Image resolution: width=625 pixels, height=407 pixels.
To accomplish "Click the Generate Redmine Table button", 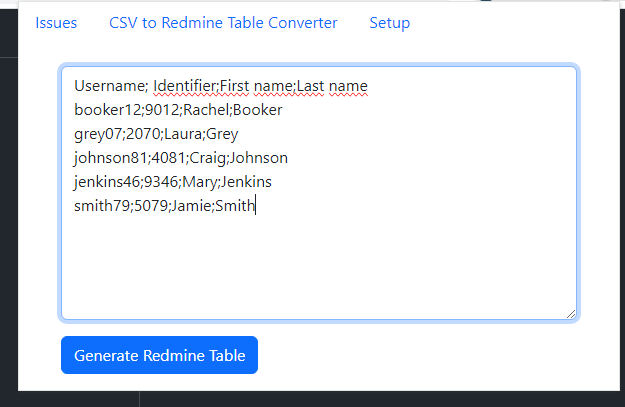I will (159, 355).
